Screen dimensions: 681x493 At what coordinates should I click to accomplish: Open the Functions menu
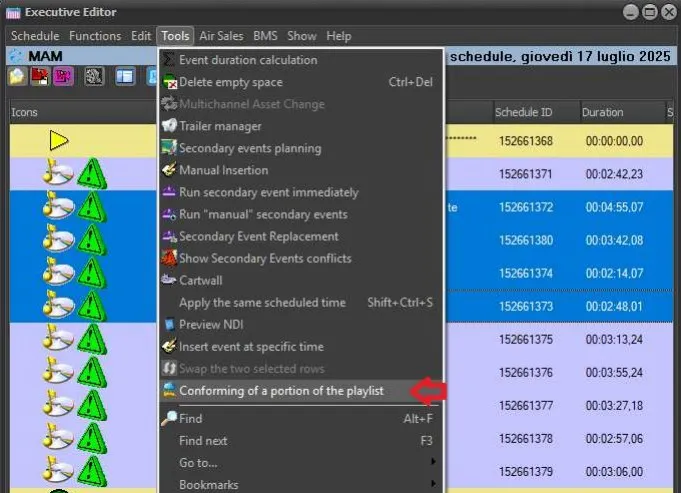tap(95, 36)
